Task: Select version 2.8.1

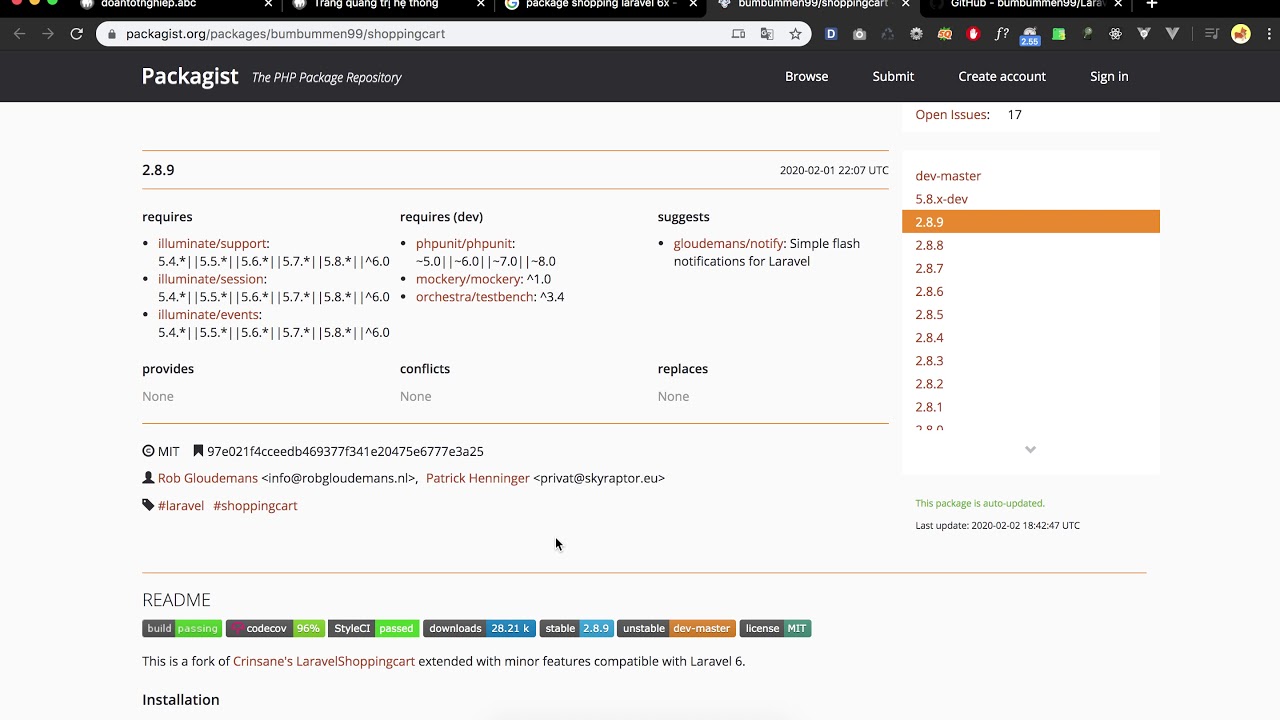Action: [x=929, y=407]
